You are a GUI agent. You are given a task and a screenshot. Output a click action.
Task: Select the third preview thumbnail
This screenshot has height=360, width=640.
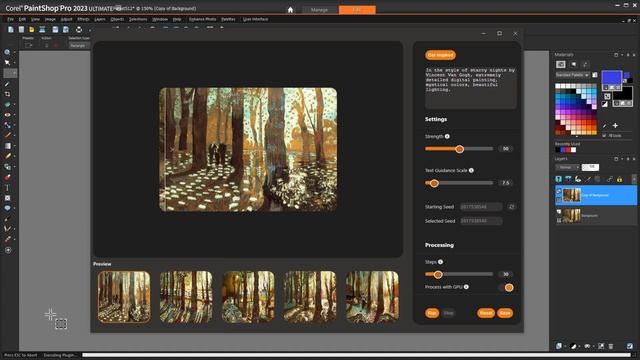[248, 297]
